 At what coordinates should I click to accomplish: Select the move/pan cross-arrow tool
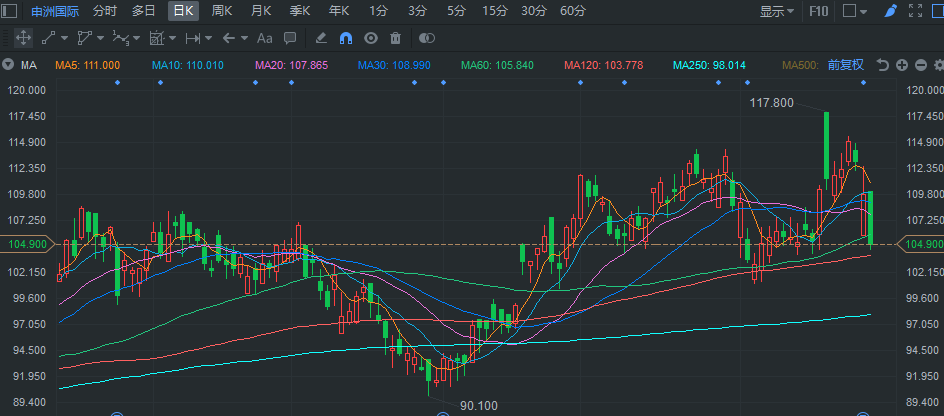click(23, 38)
